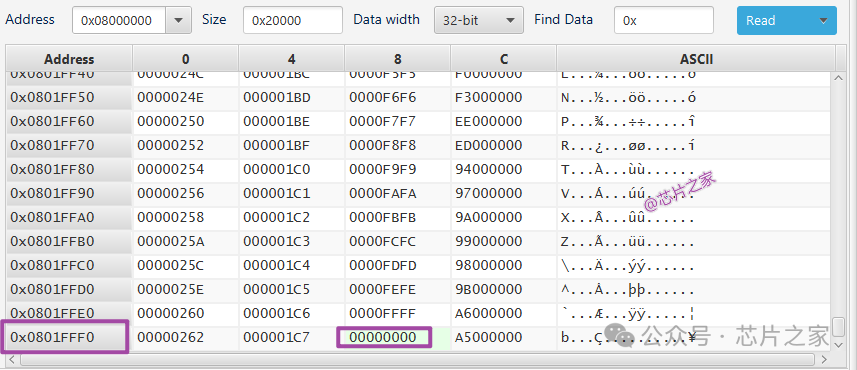The width and height of the screenshot is (857, 370).
Task: Click cell value F3000000
Action: coord(489,97)
